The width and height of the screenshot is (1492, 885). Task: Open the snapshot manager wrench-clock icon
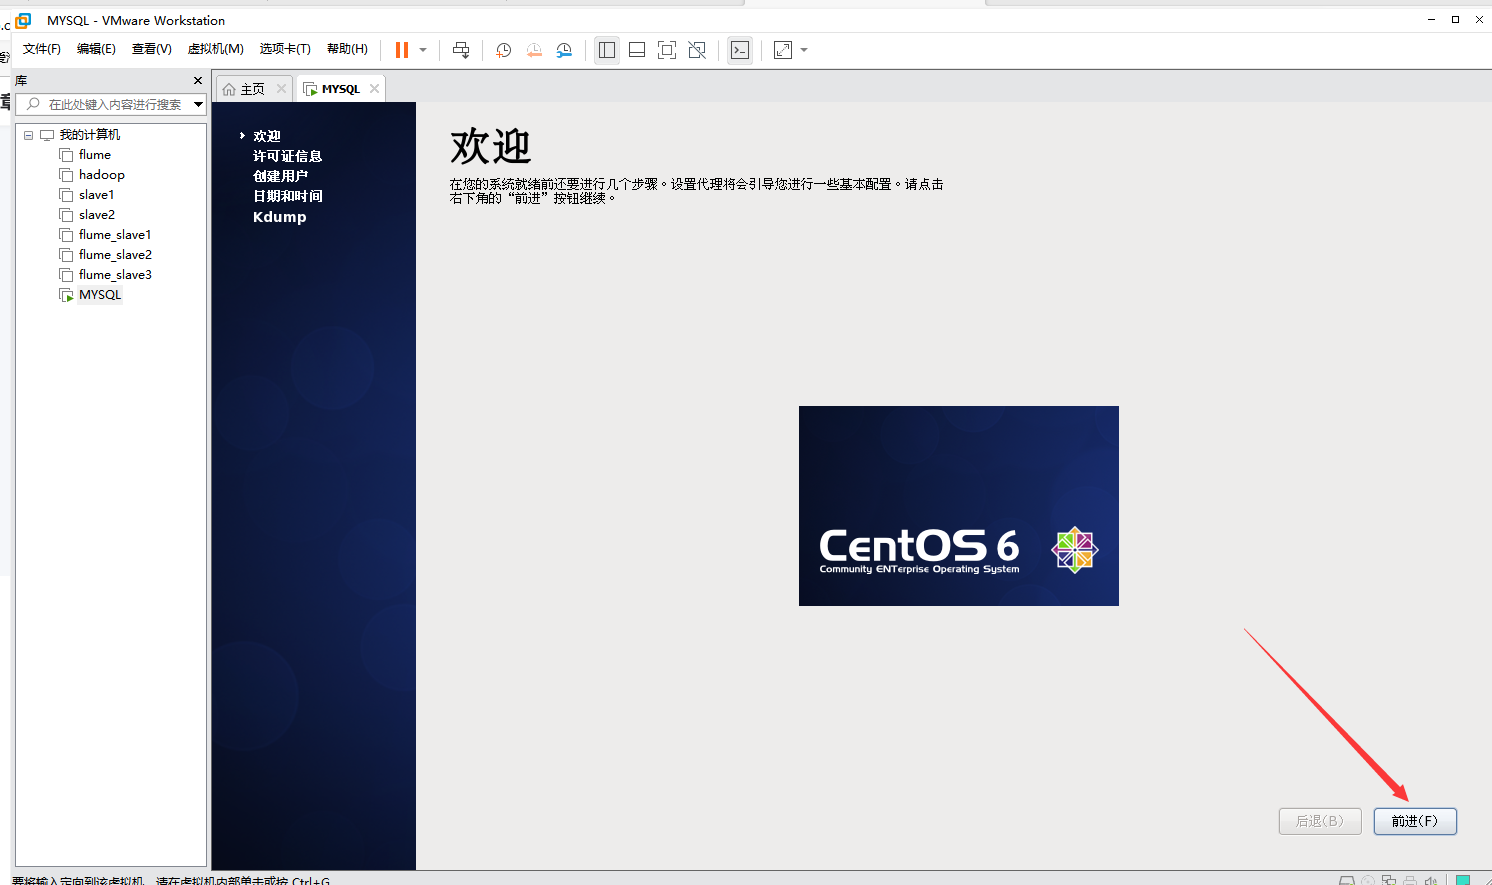click(x=564, y=50)
